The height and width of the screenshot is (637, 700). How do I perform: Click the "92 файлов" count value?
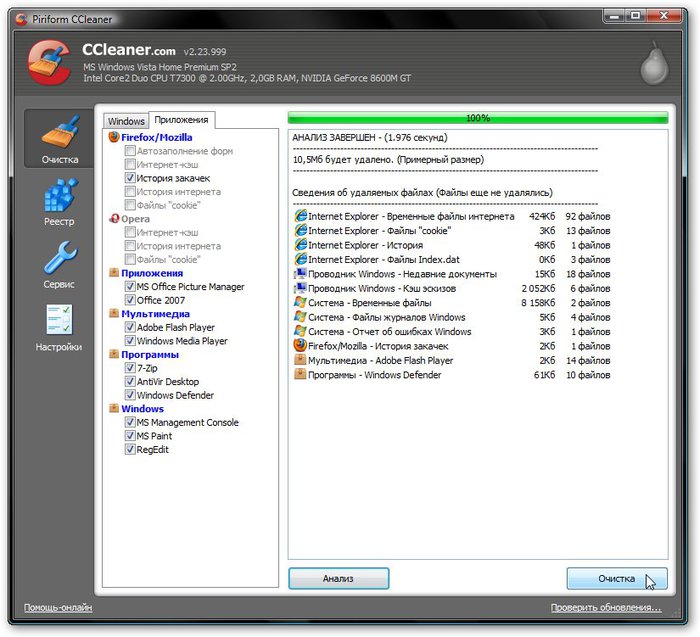point(588,216)
